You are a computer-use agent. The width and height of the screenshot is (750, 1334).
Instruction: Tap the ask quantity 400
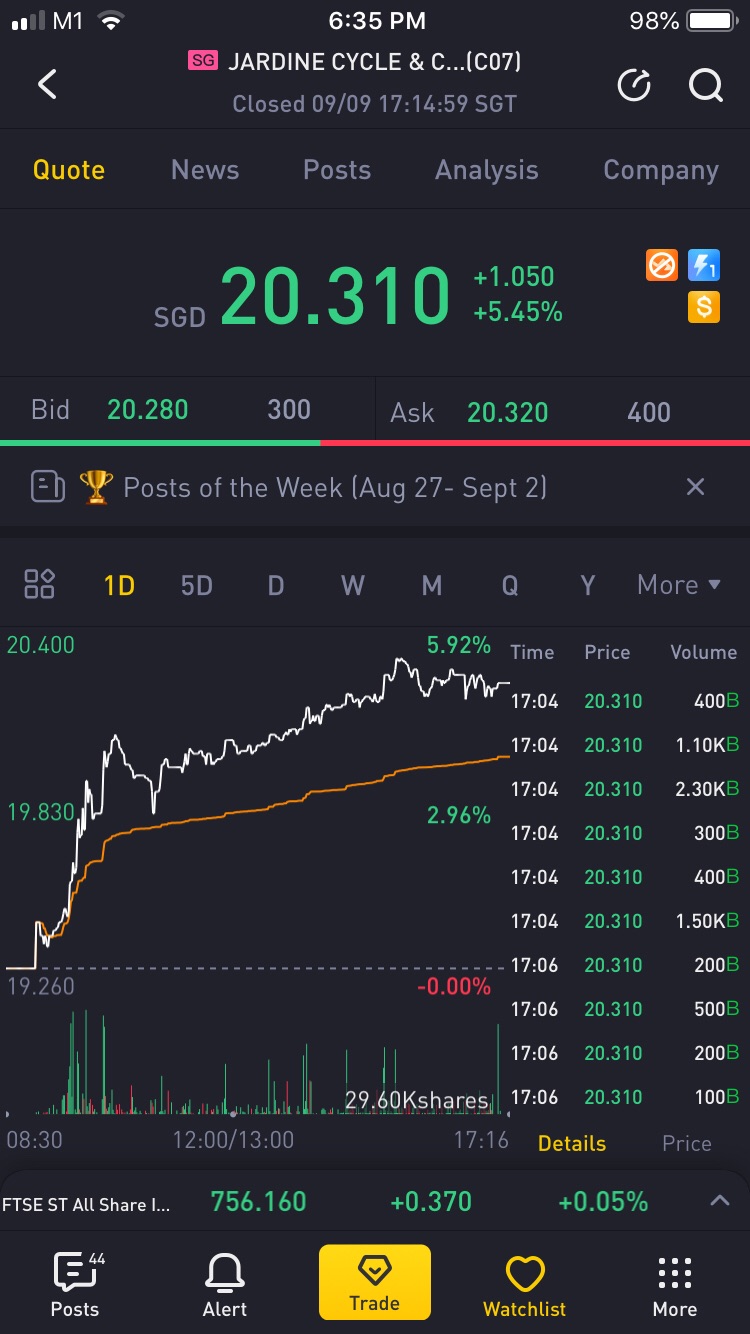pyautogui.click(x=649, y=412)
